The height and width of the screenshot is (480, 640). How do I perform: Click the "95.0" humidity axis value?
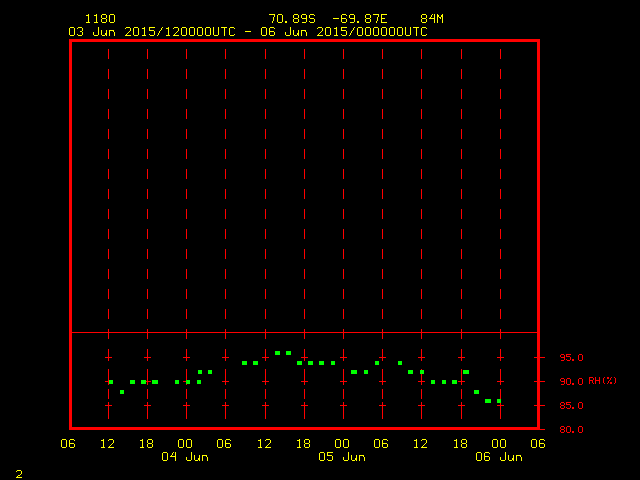pyautogui.click(x=571, y=358)
